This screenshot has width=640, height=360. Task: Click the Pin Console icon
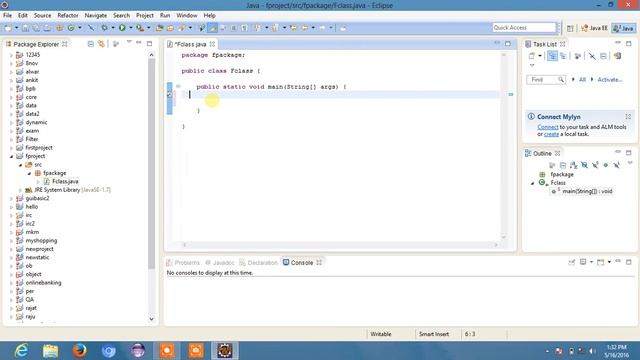point(572,262)
